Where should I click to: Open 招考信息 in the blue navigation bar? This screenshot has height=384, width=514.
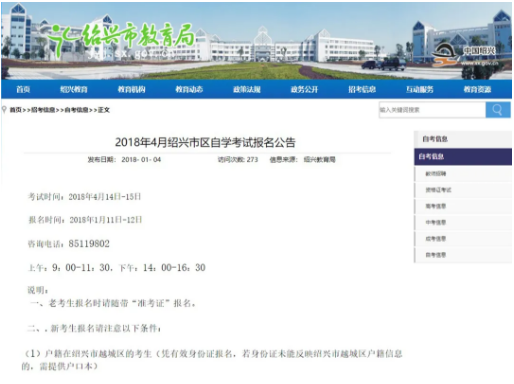(x=362, y=89)
